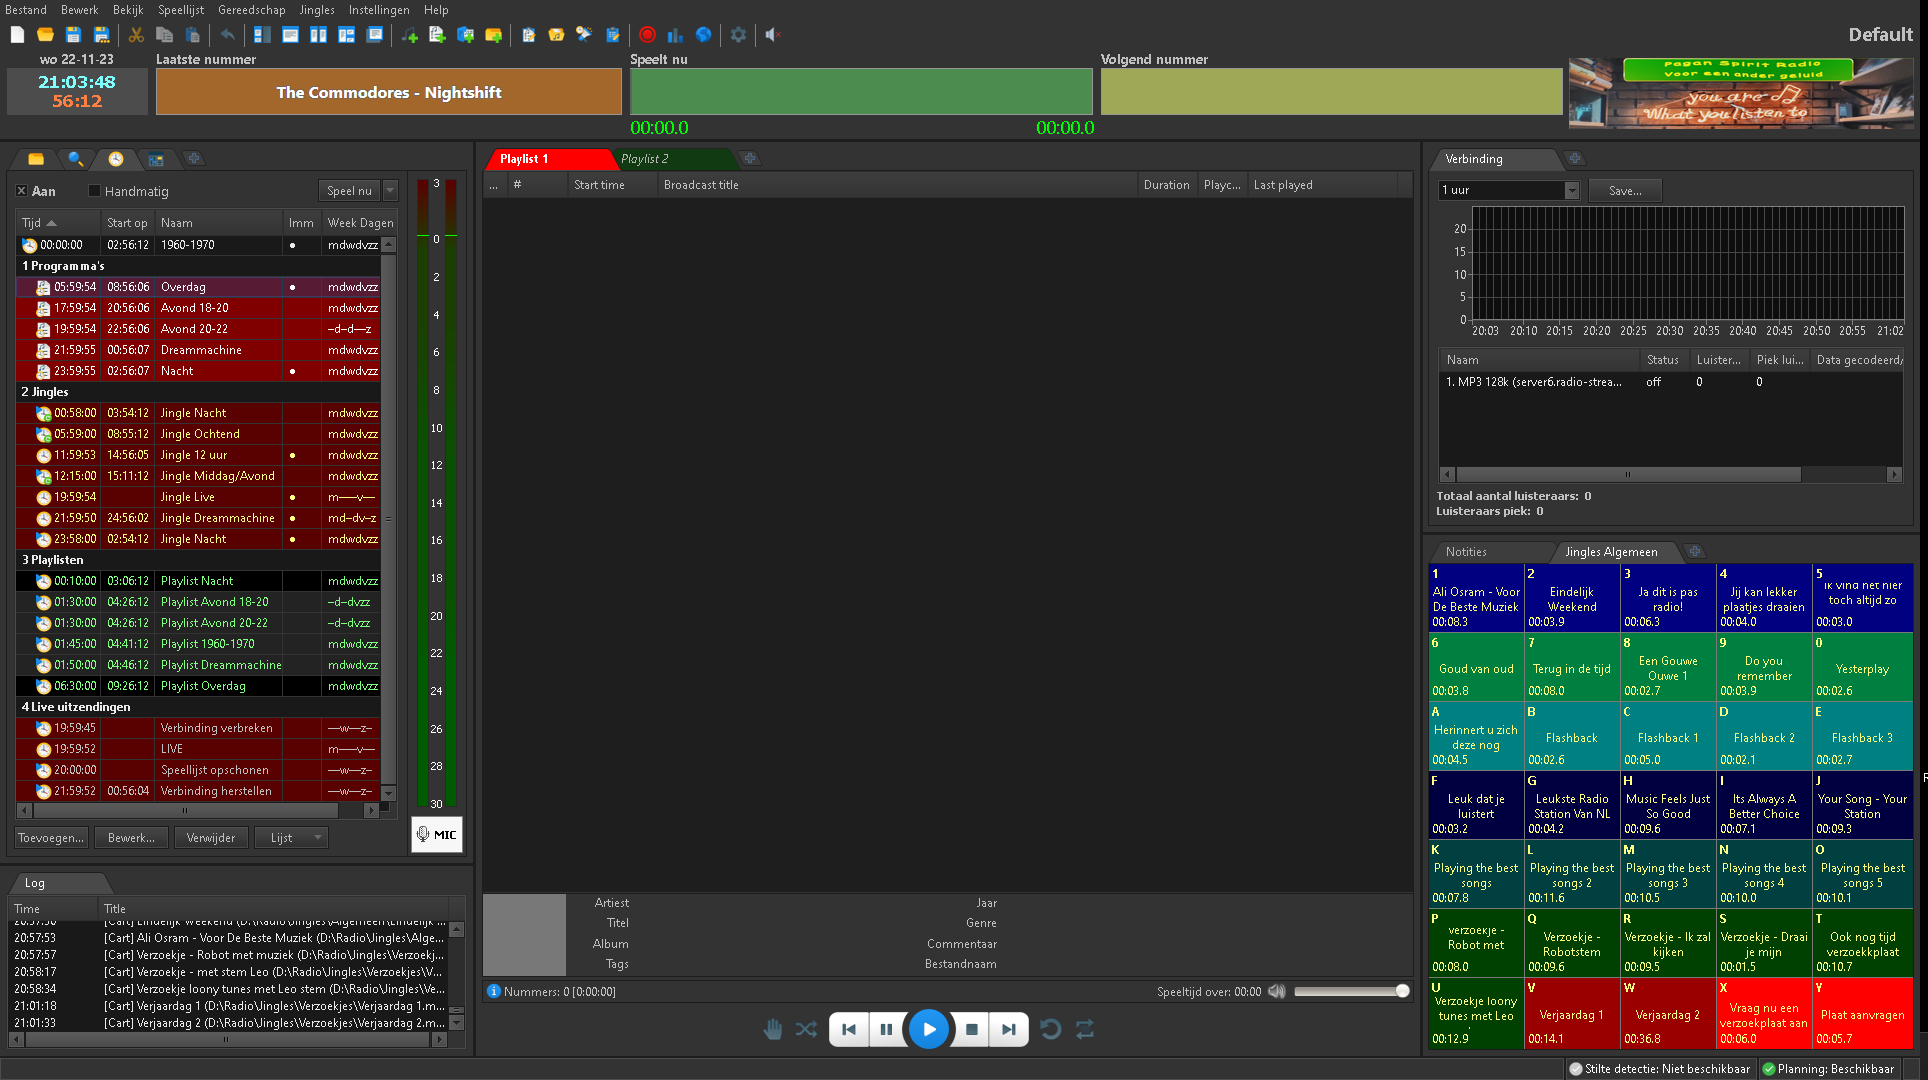The width and height of the screenshot is (1928, 1080).
Task: Switch to the Playlist 2 tab
Action: coord(645,159)
